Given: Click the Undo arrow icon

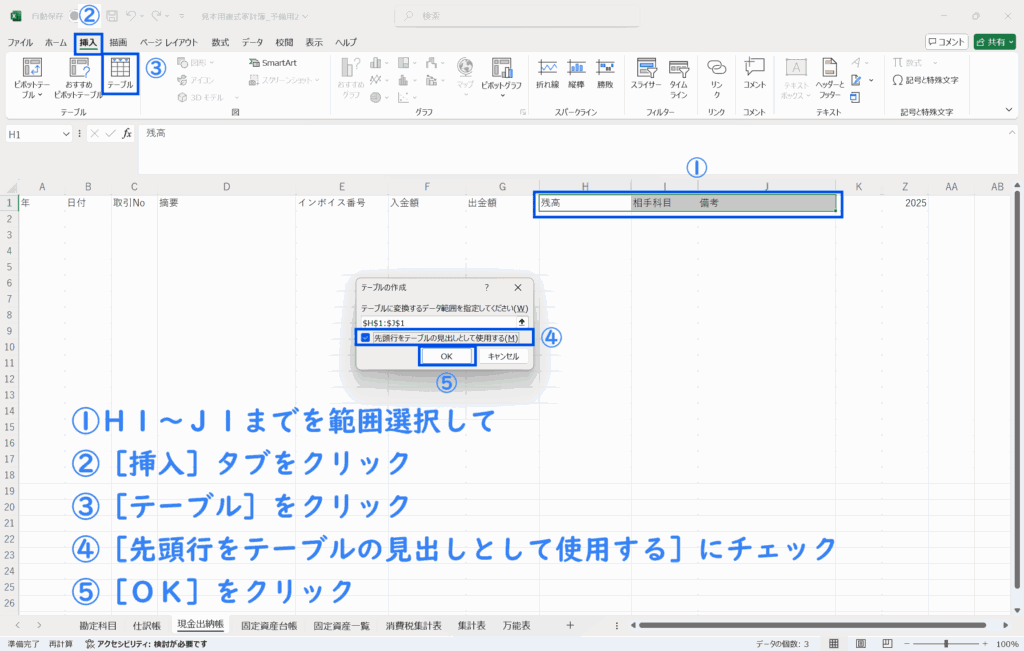Looking at the screenshot, I should [131, 16].
